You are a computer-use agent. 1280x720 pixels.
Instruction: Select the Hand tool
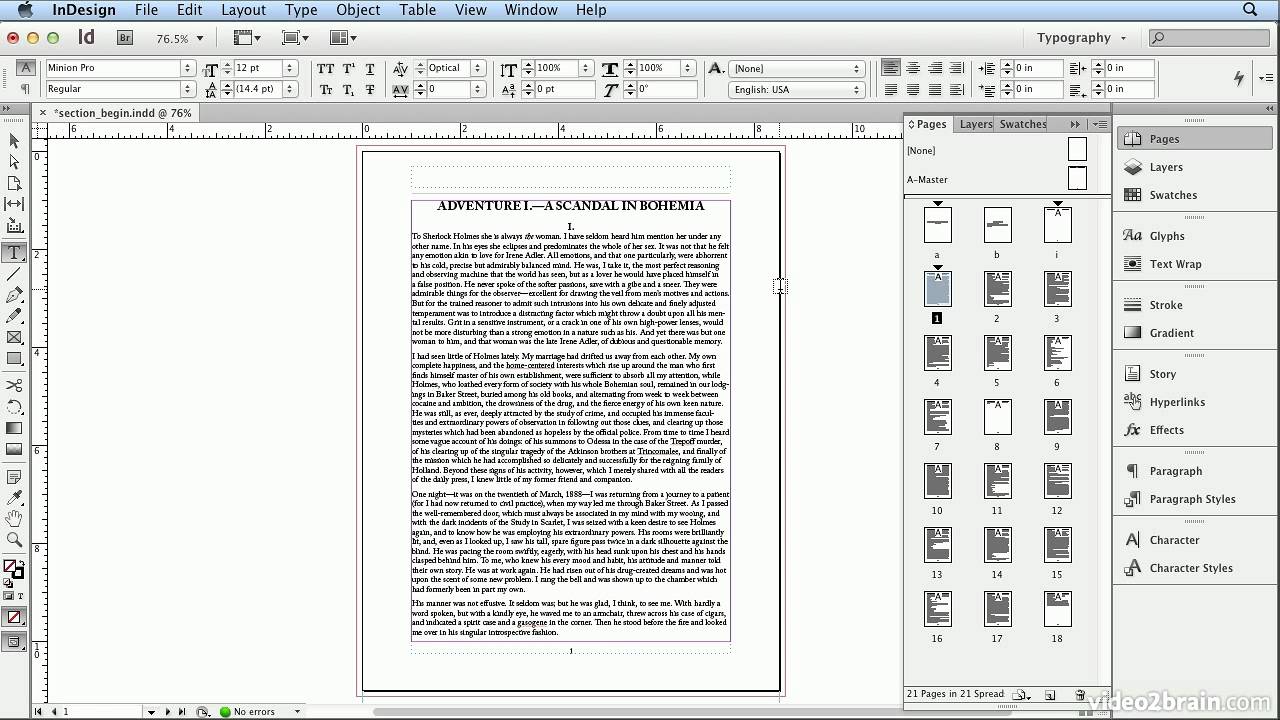[14, 519]
